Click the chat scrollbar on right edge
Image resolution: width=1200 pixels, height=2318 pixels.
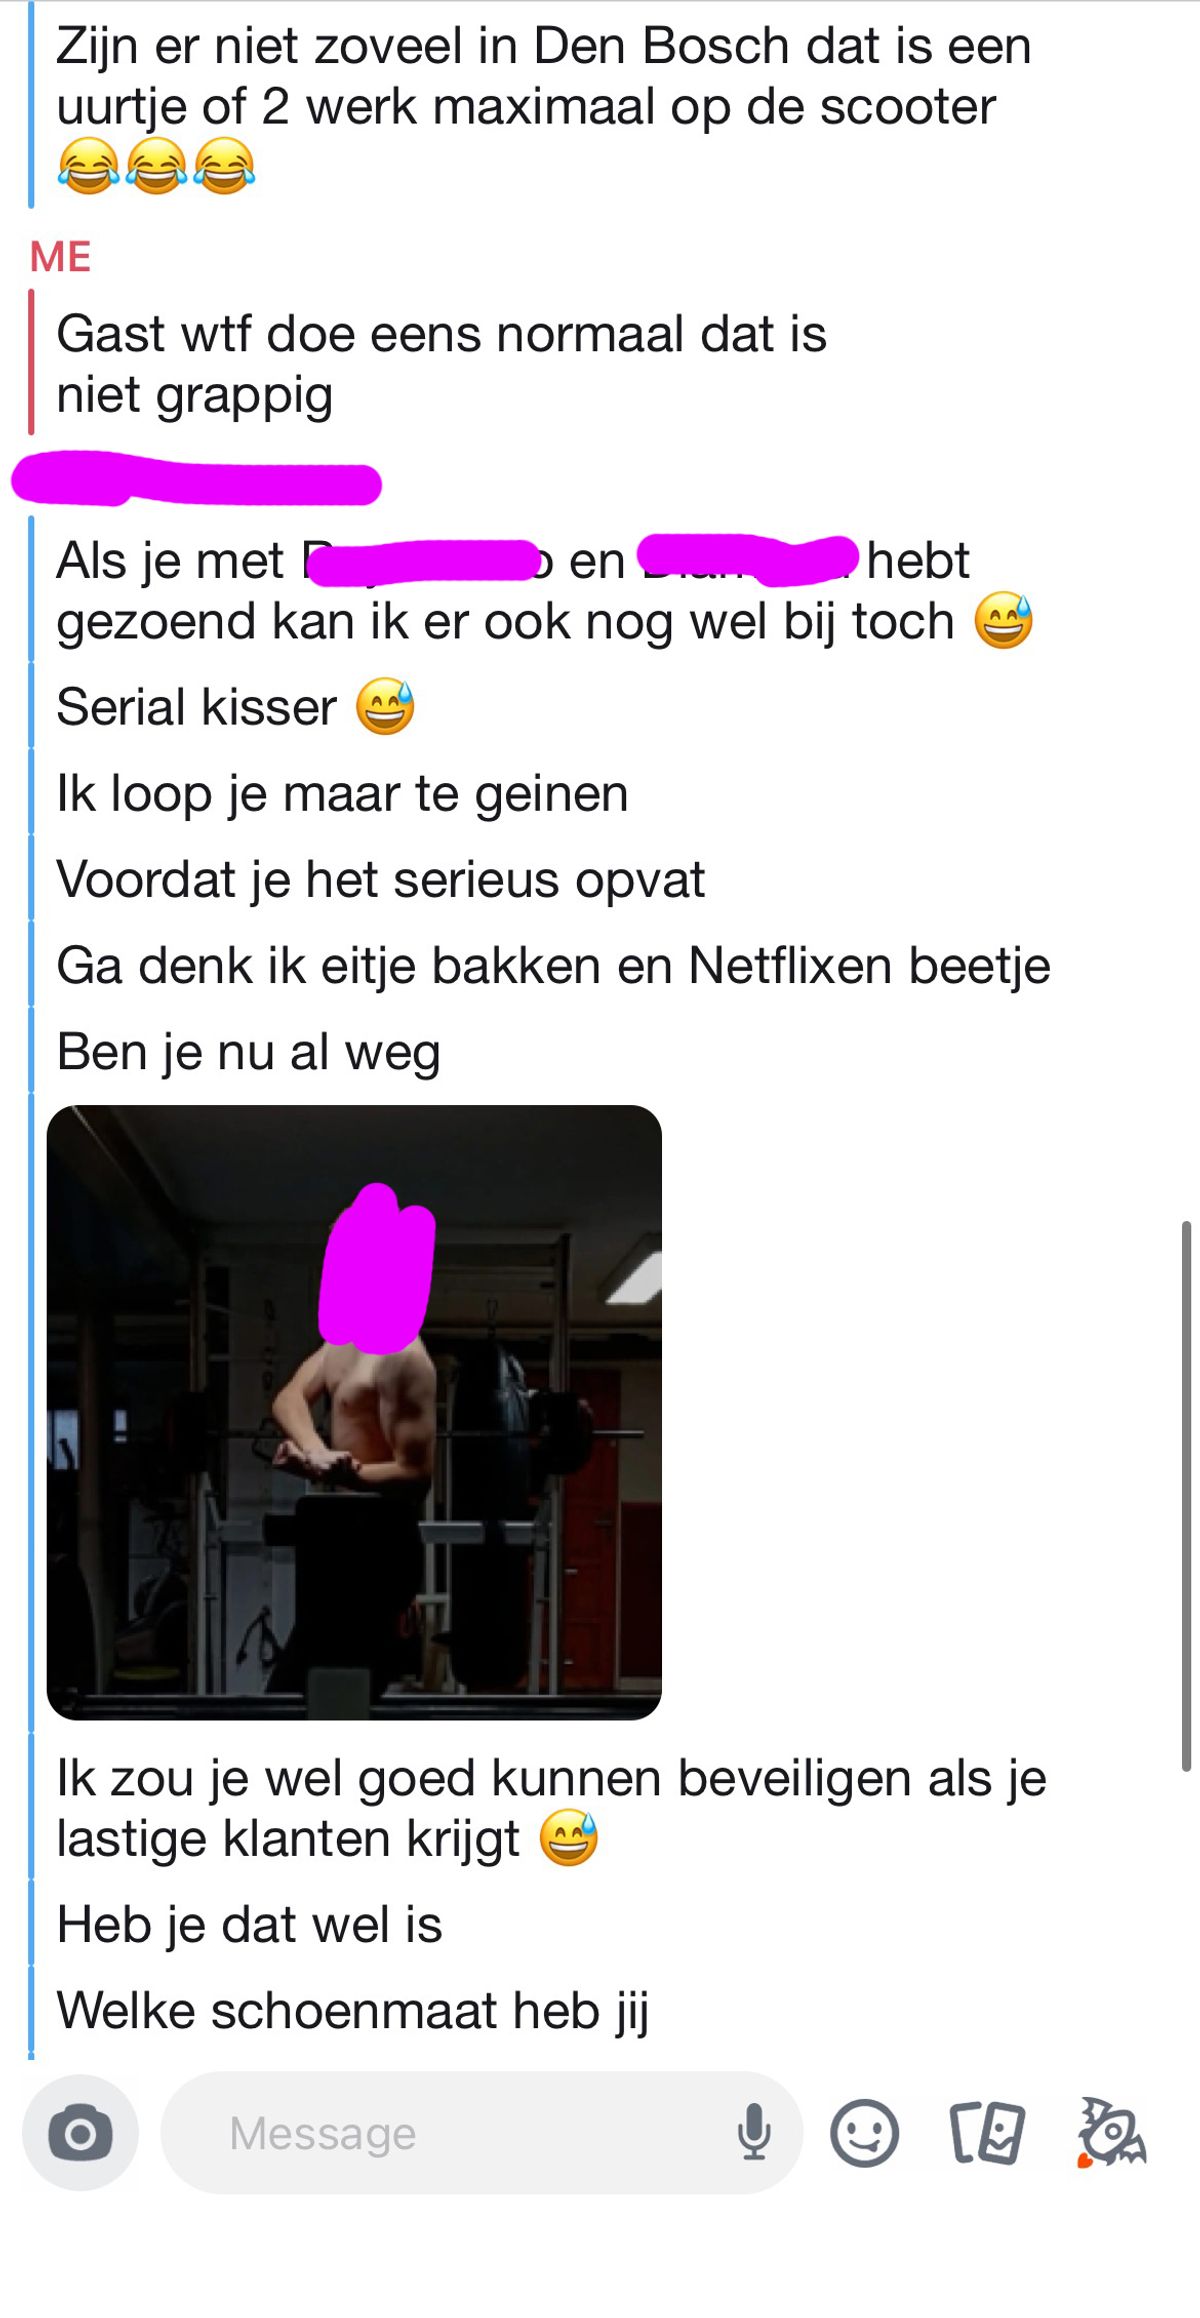1186,1497
